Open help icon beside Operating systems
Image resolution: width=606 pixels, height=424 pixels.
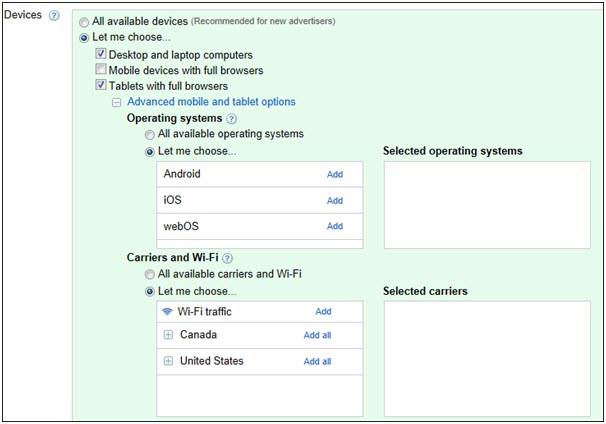[231, 119]
